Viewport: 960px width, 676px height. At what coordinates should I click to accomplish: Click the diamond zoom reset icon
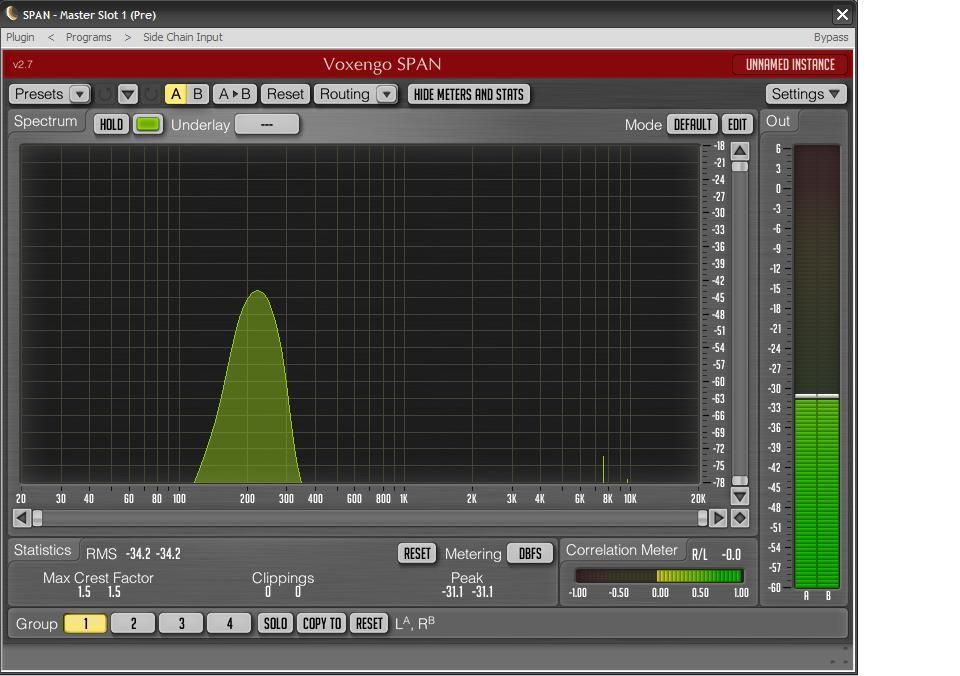[x=740, y=518]
